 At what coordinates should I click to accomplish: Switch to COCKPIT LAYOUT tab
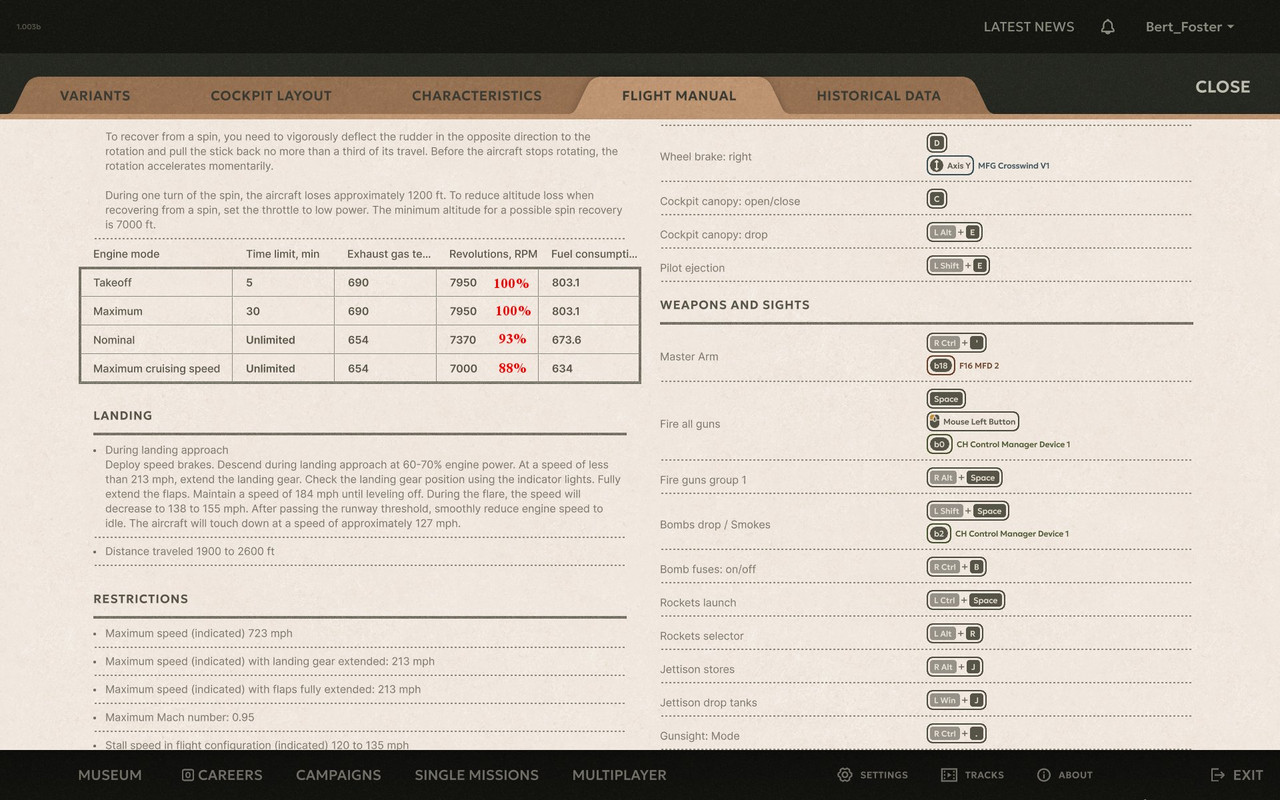(x=271, y=96)
